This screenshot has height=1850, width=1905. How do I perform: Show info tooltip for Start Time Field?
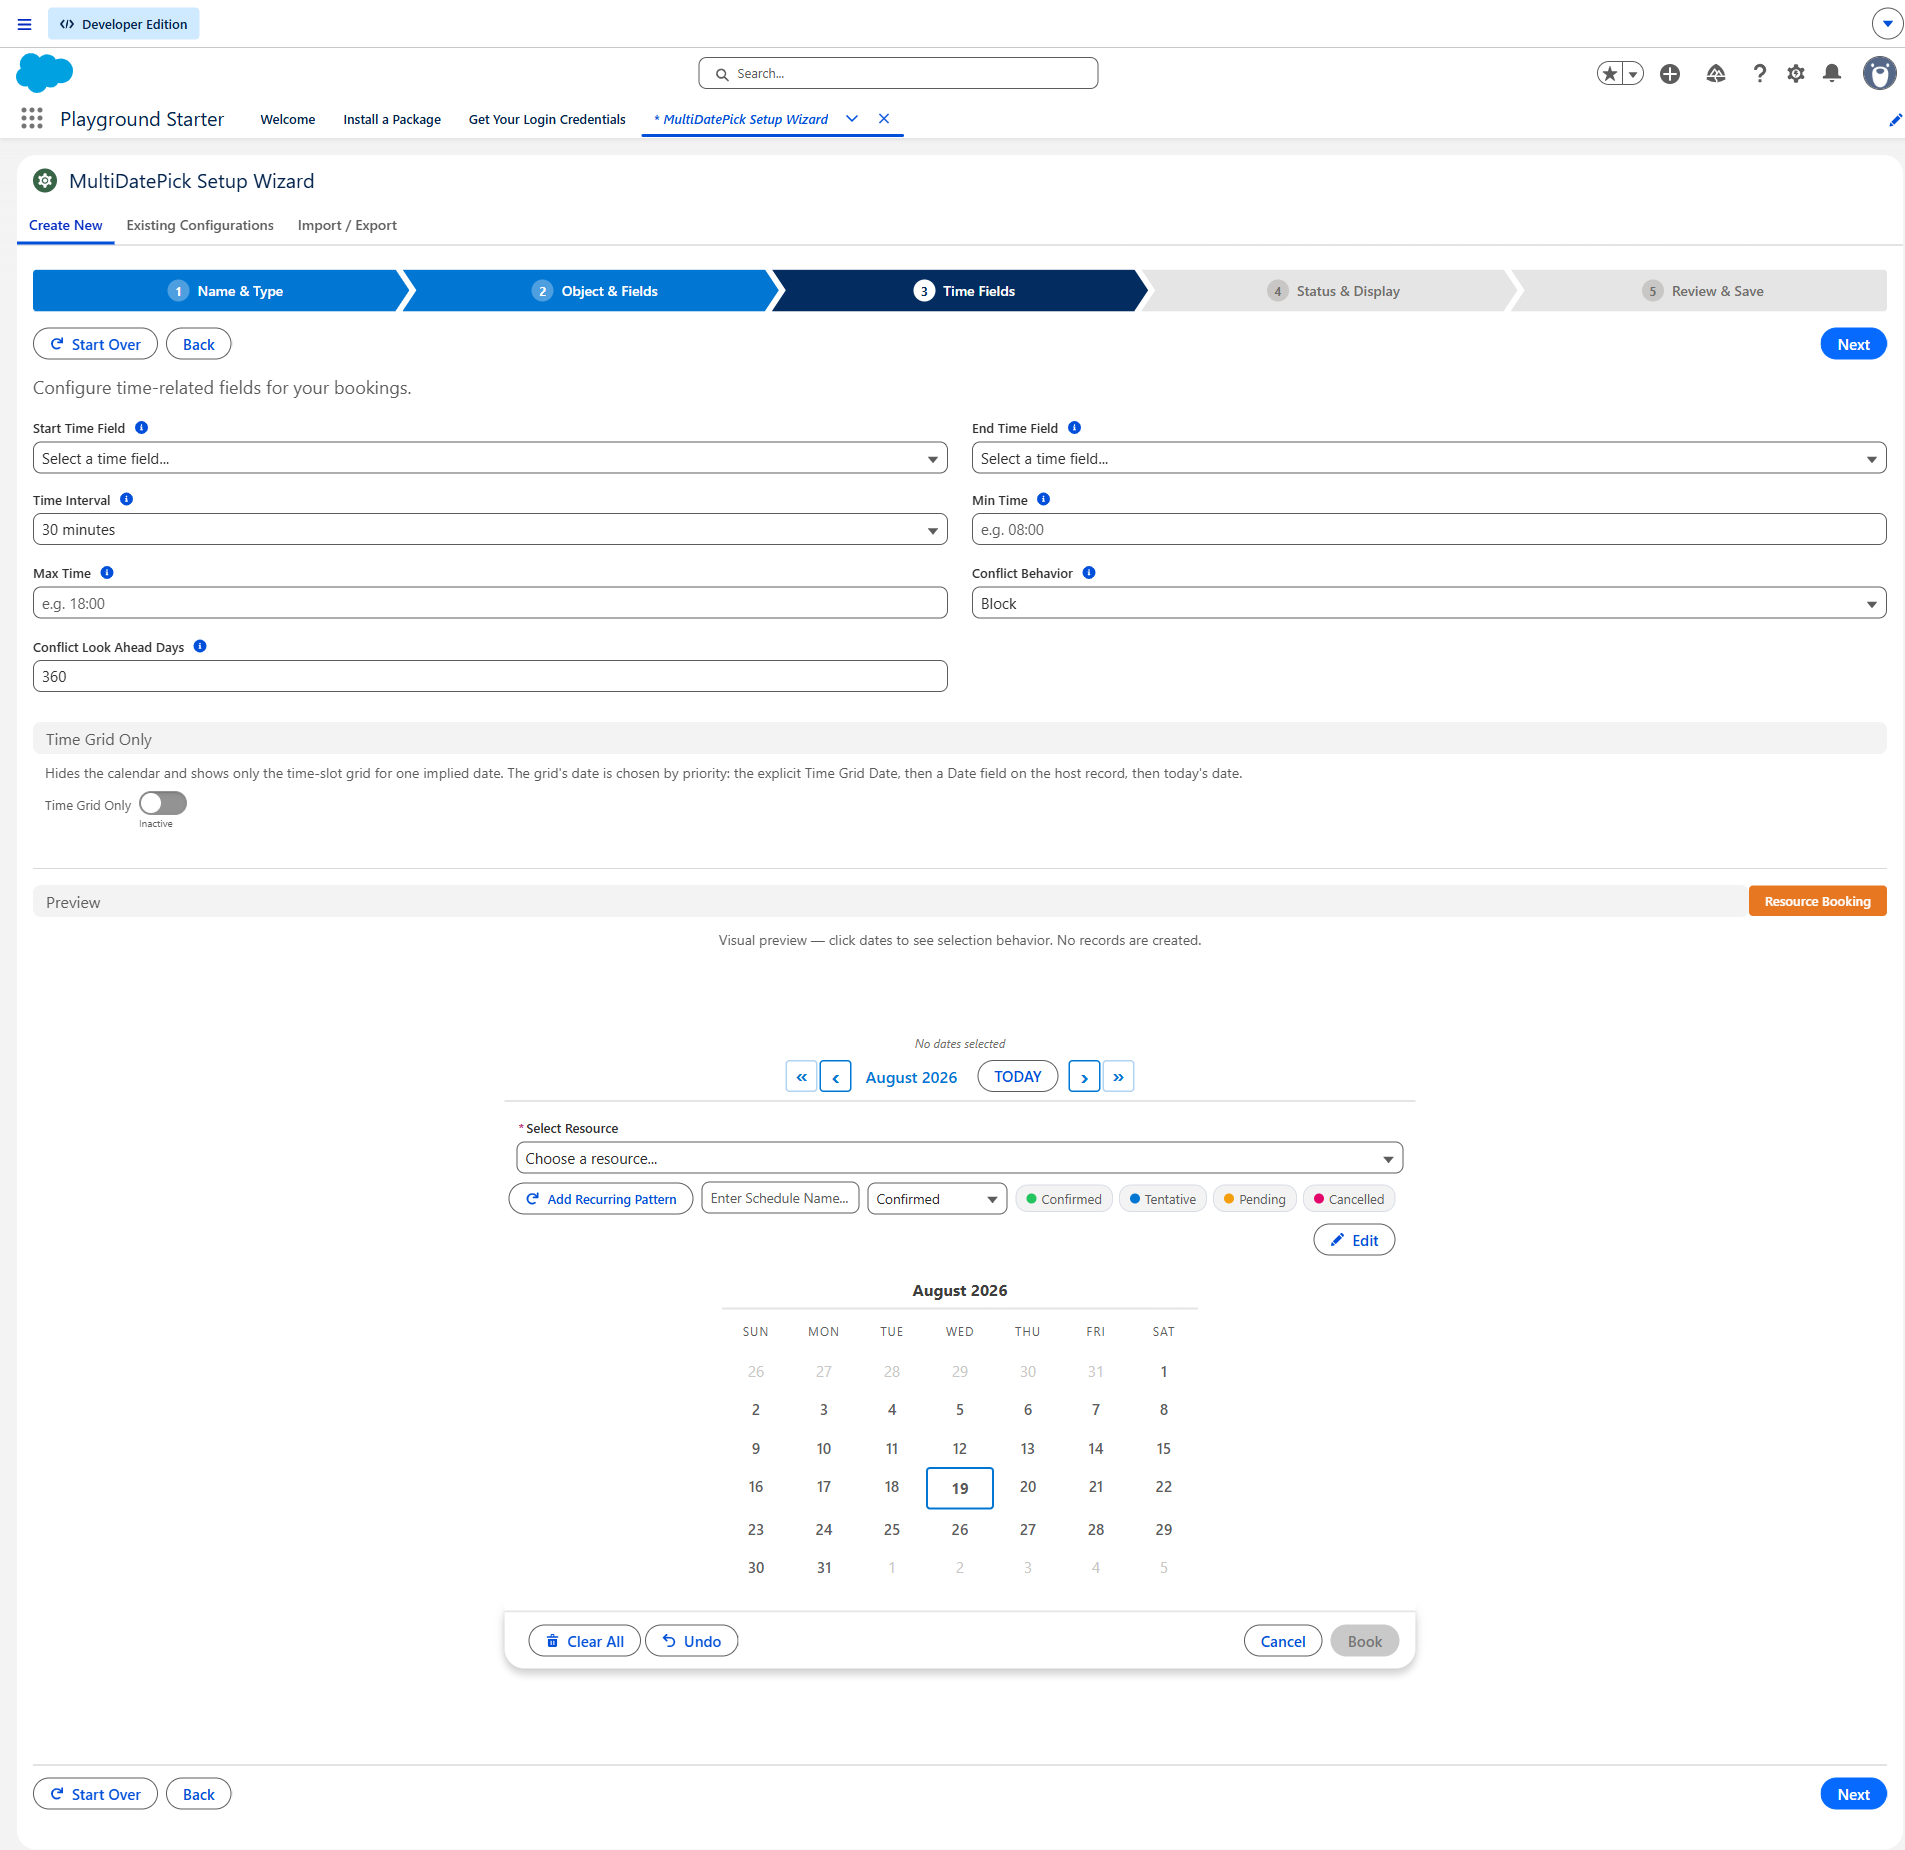coord(142,428)
